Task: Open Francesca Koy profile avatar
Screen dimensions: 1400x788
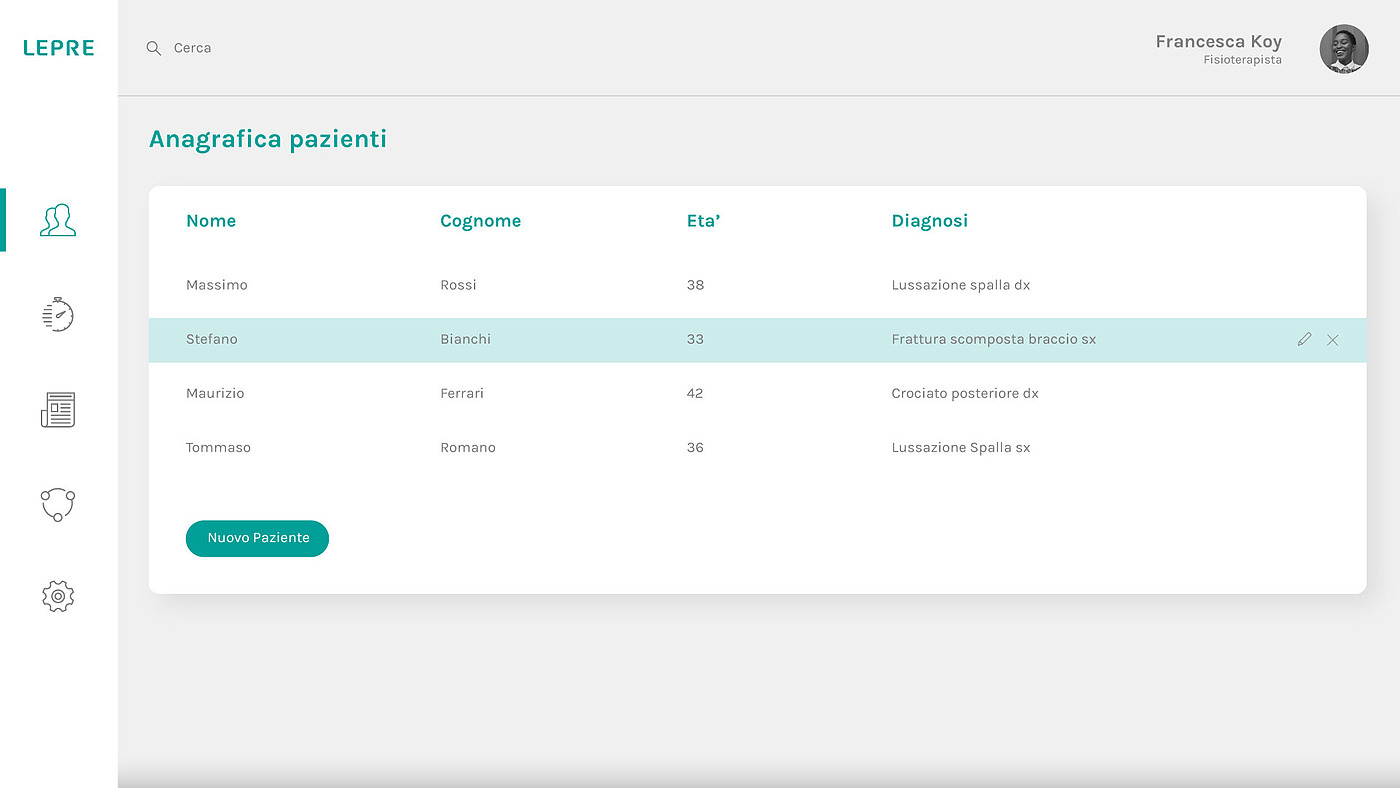Action: [x=1344, y=49]
